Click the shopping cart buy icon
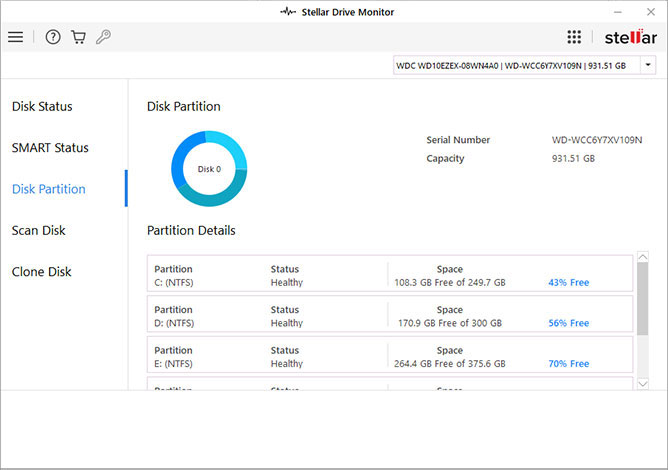 [78, 37]
